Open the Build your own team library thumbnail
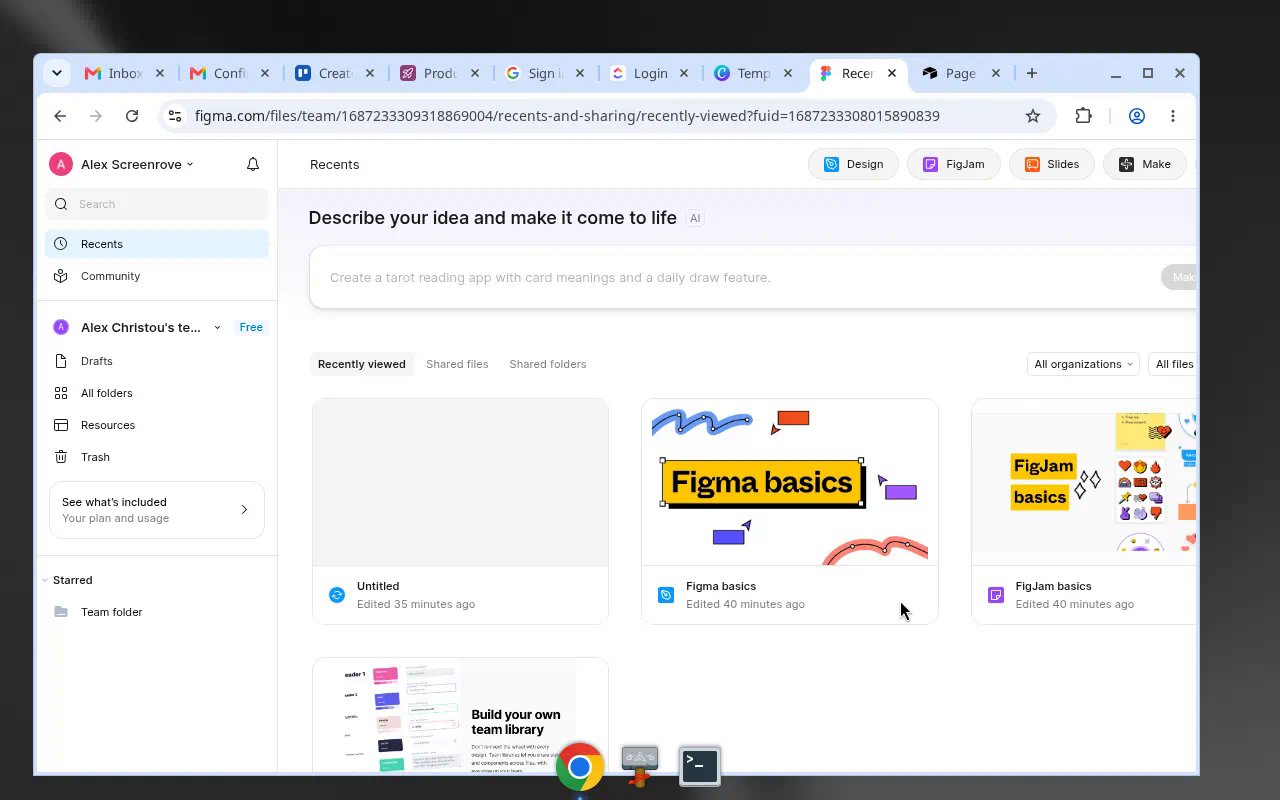This screenshot has width=1280, height=800. coord(460,715)
